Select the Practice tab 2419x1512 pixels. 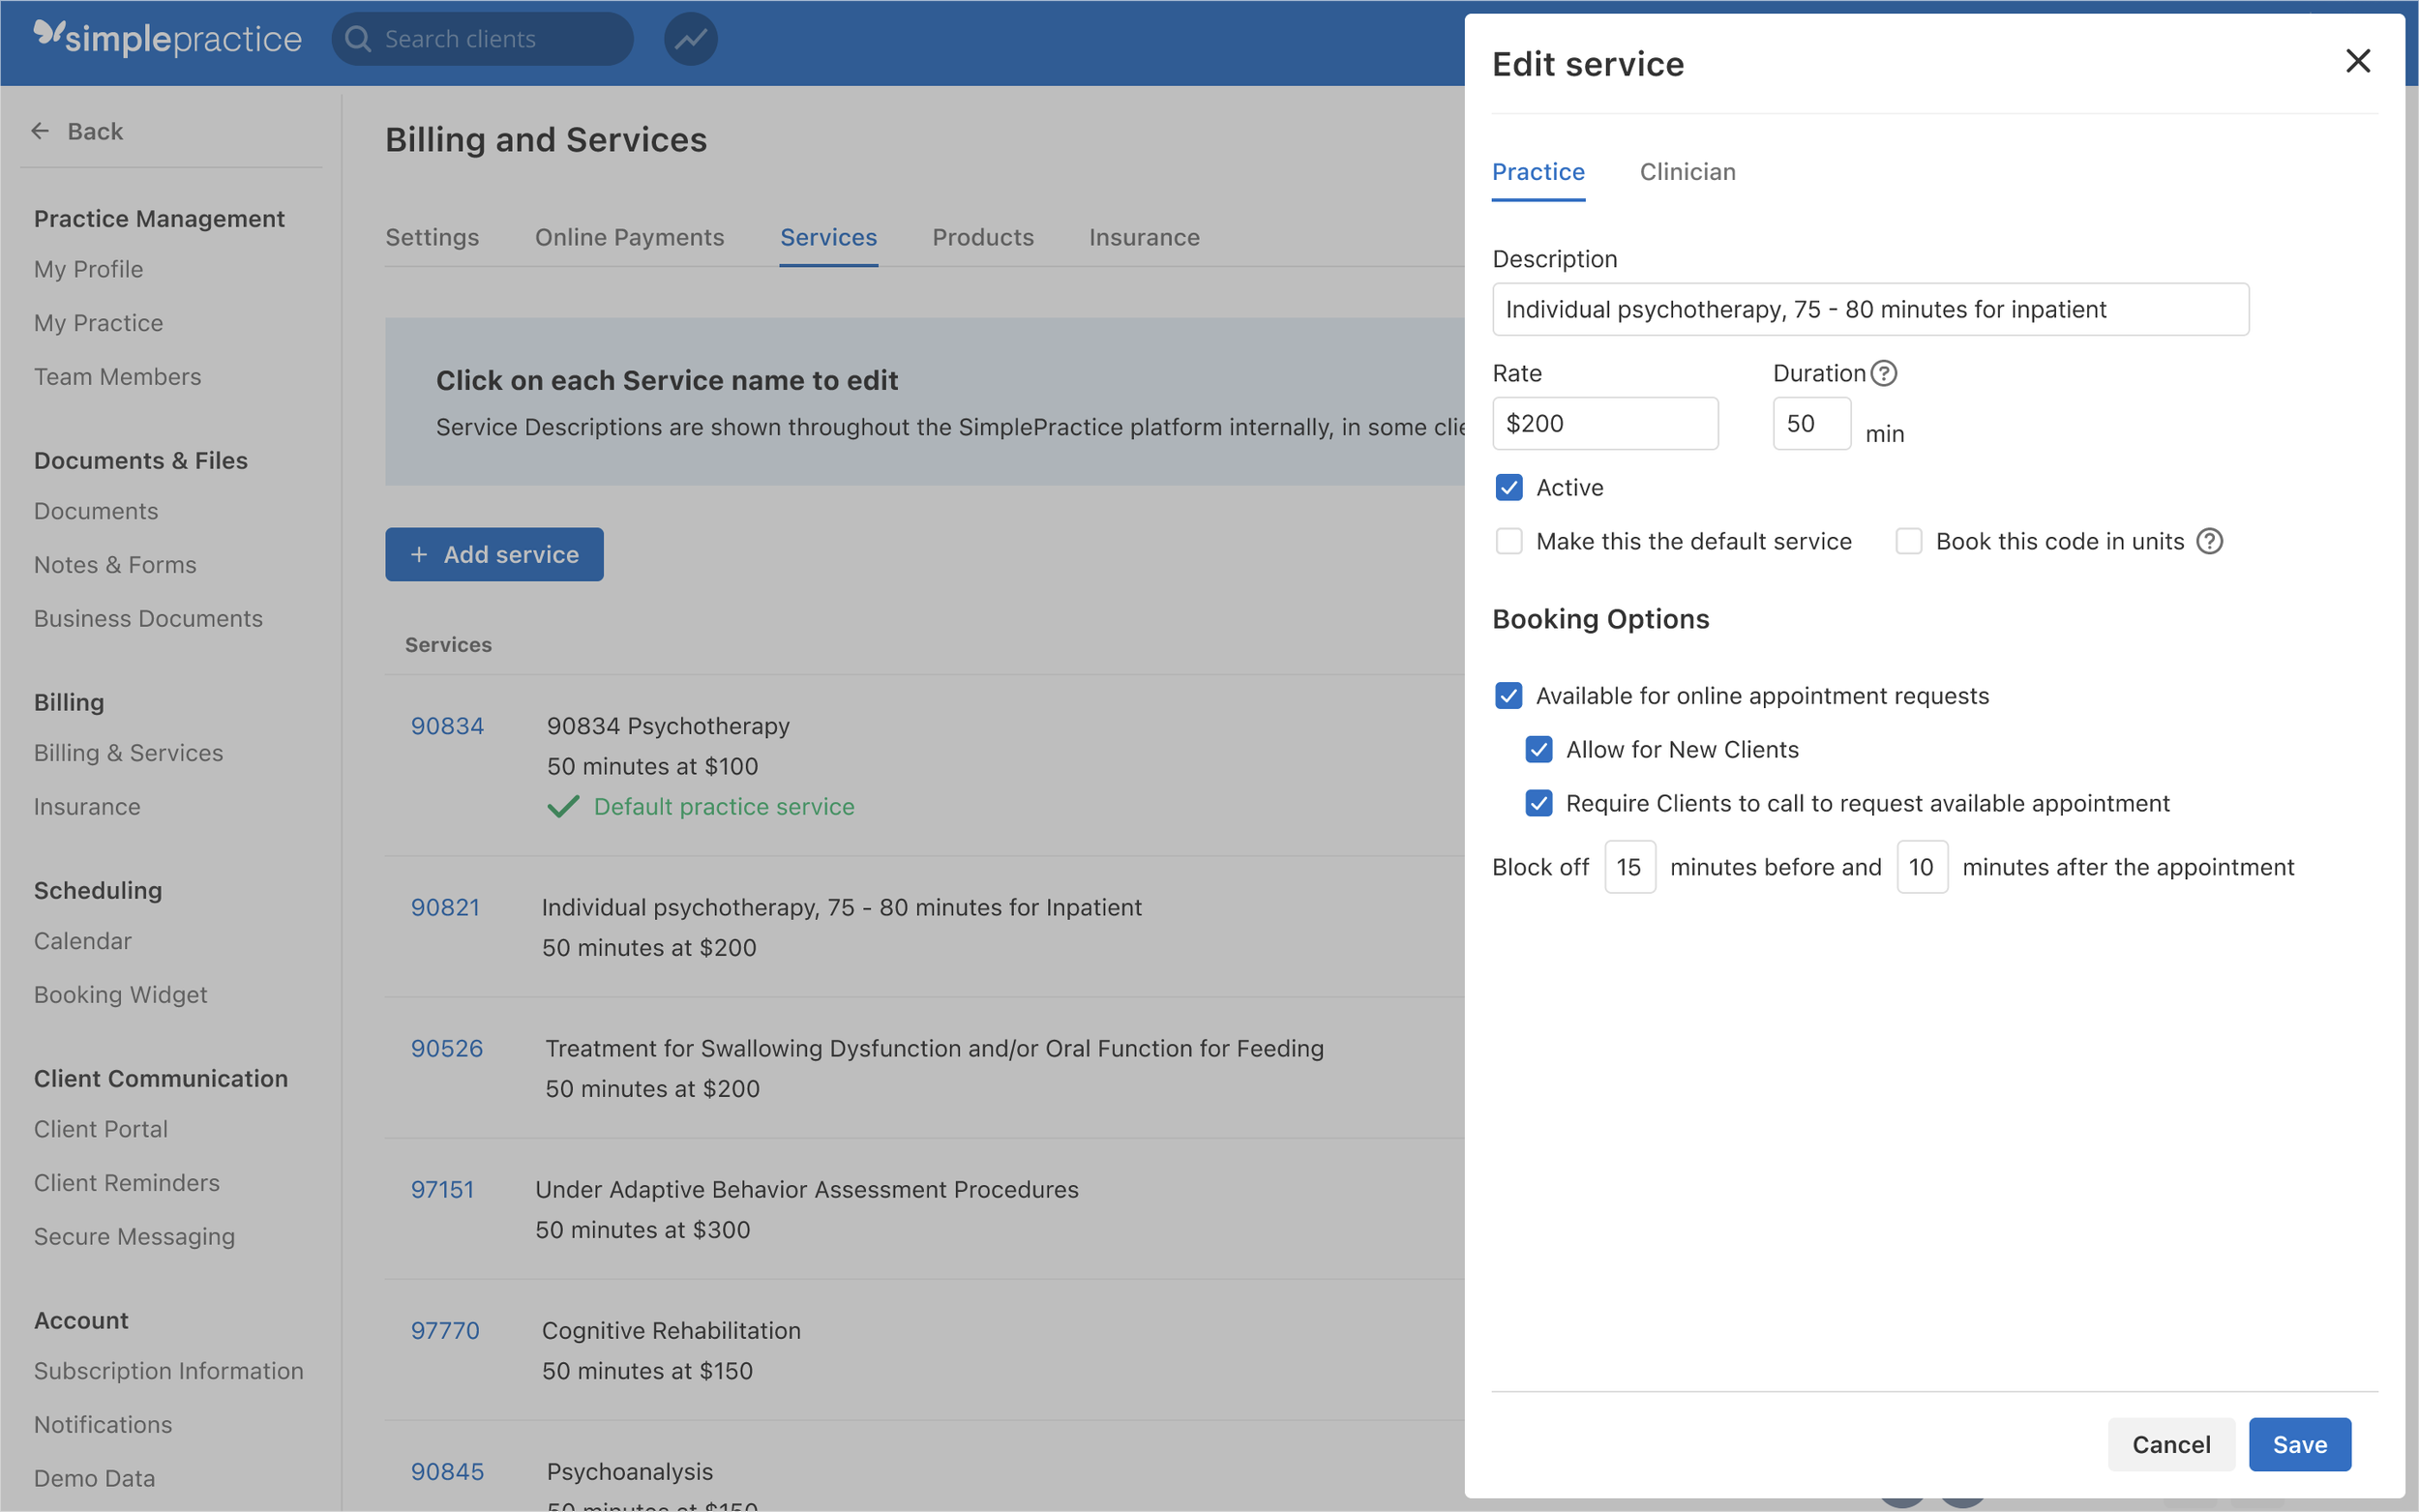tap(1537, 172)
